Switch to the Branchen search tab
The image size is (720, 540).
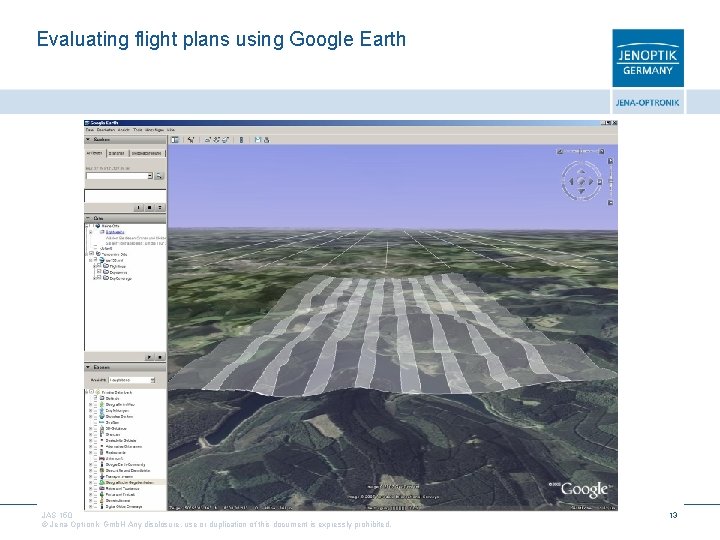pyautogui.click(x=117, y=153)
